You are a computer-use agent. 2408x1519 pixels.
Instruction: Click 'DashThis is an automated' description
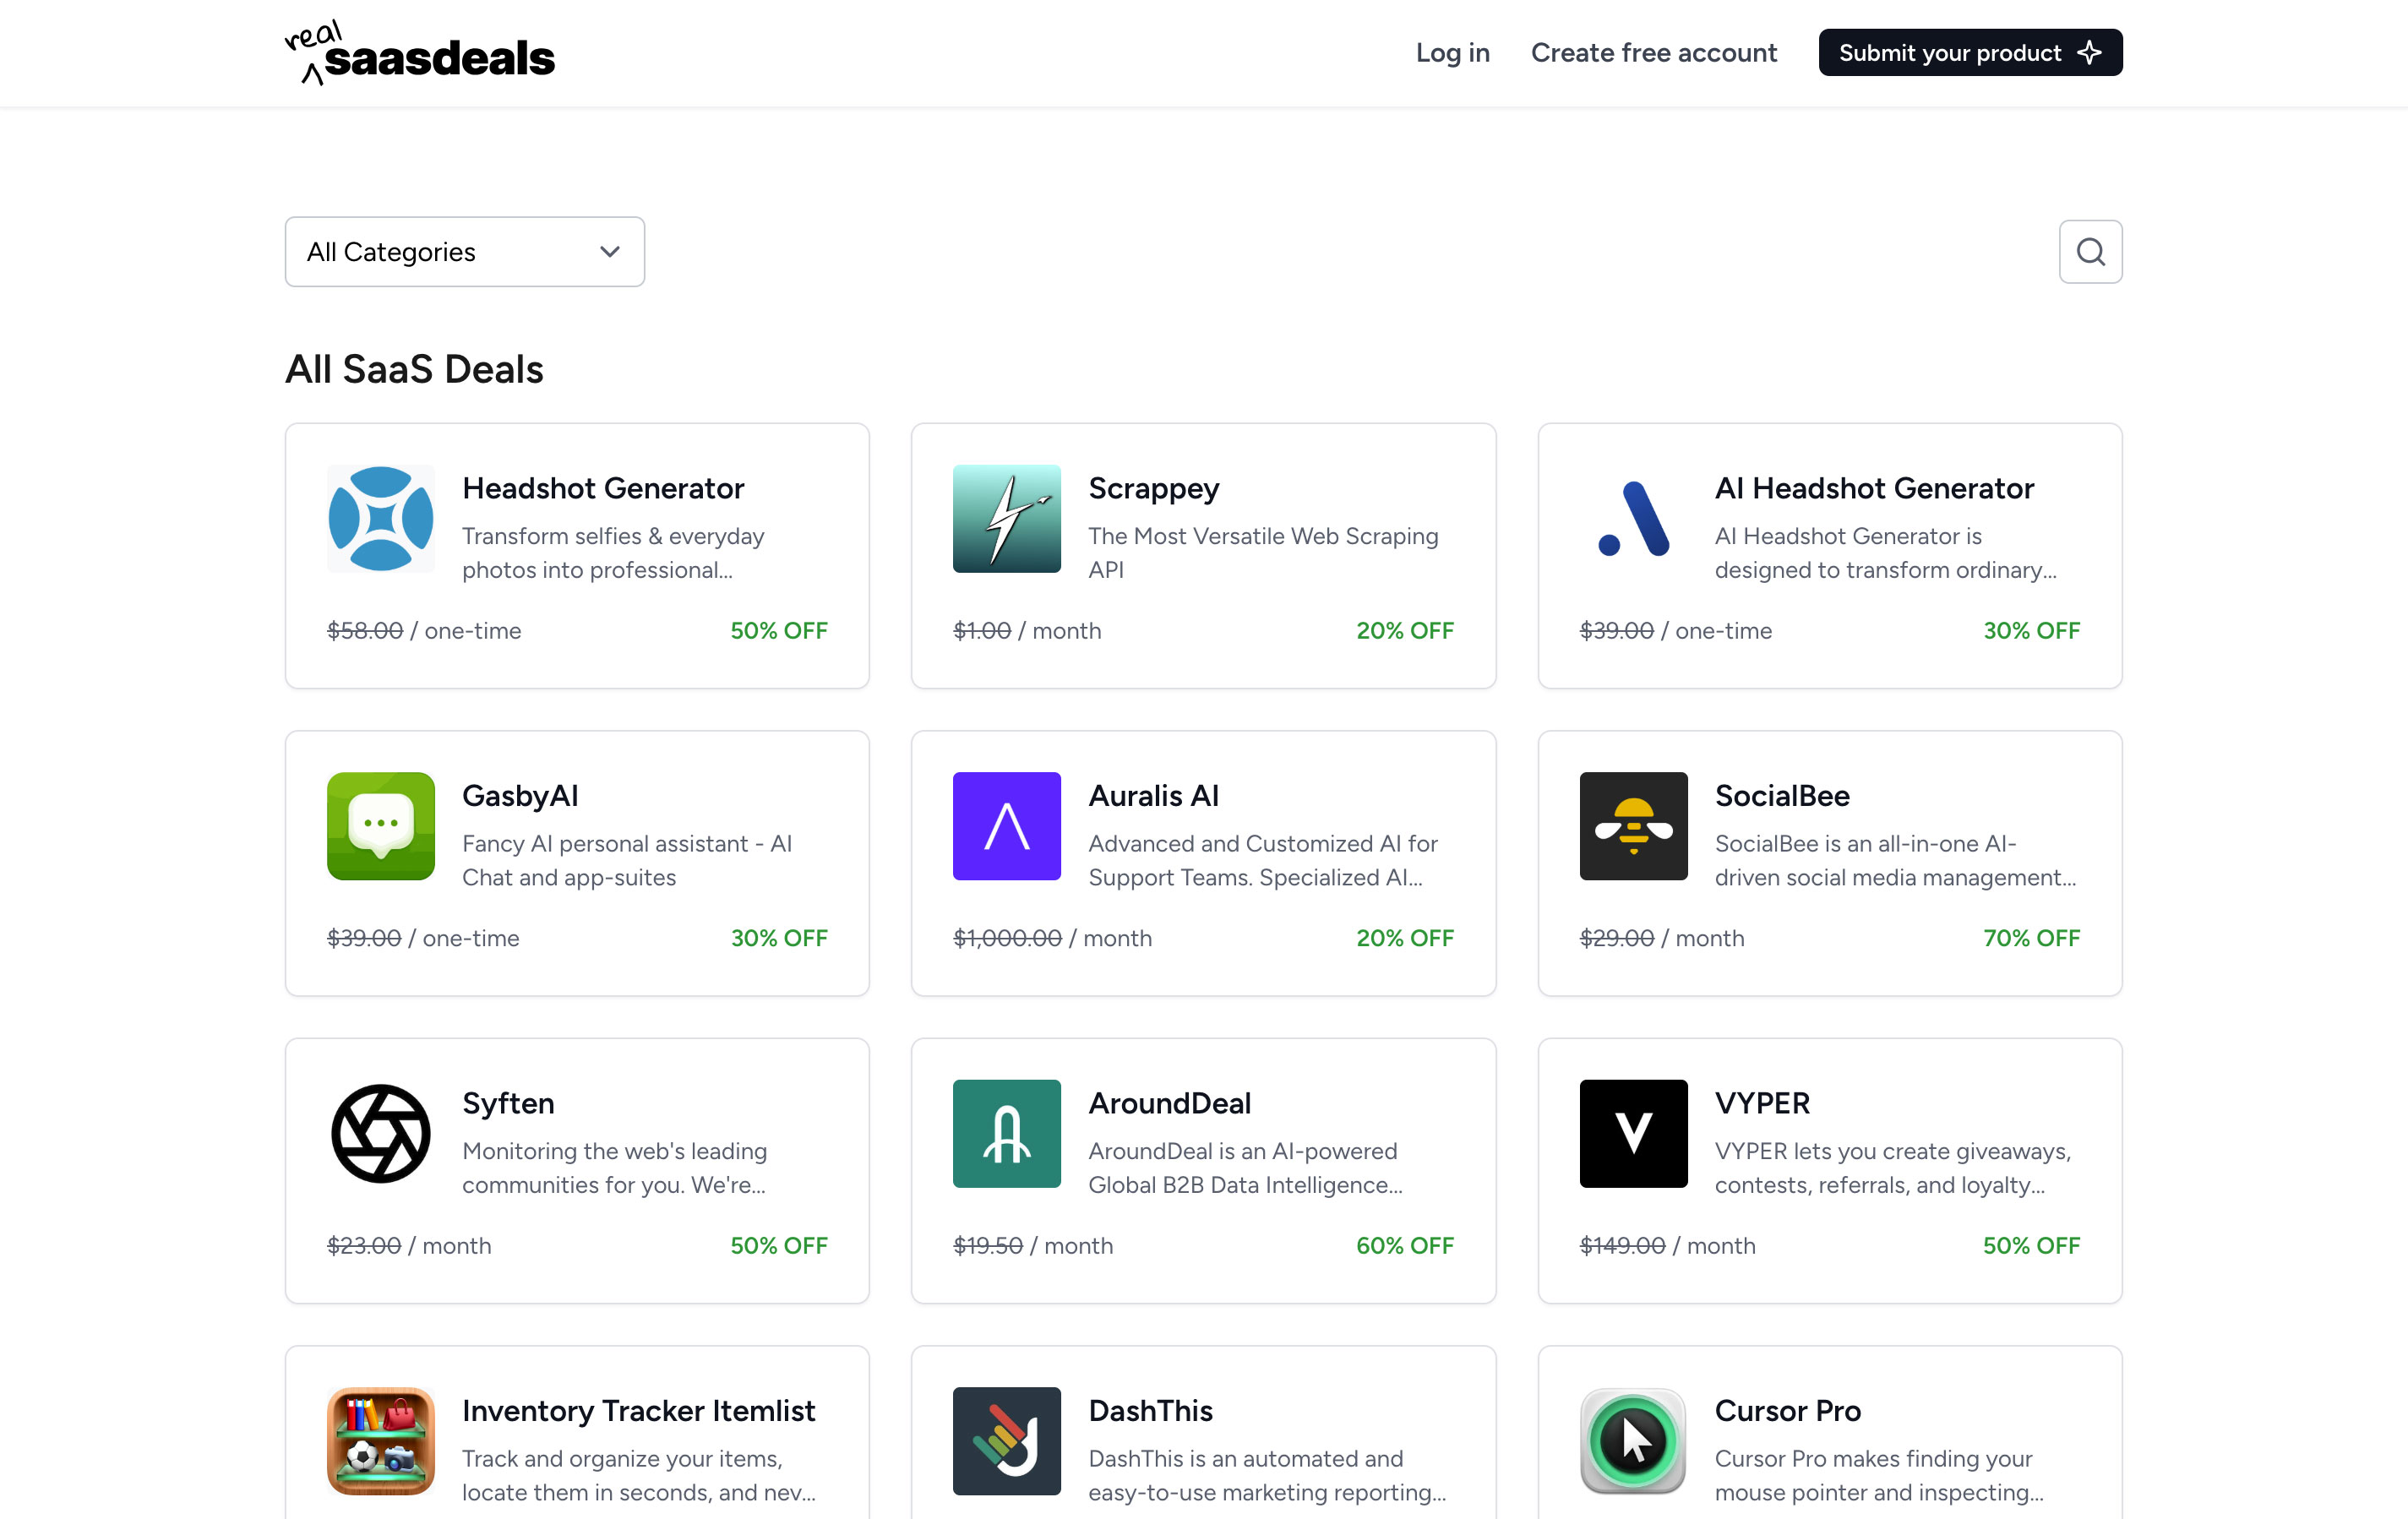(1267, 1475)
